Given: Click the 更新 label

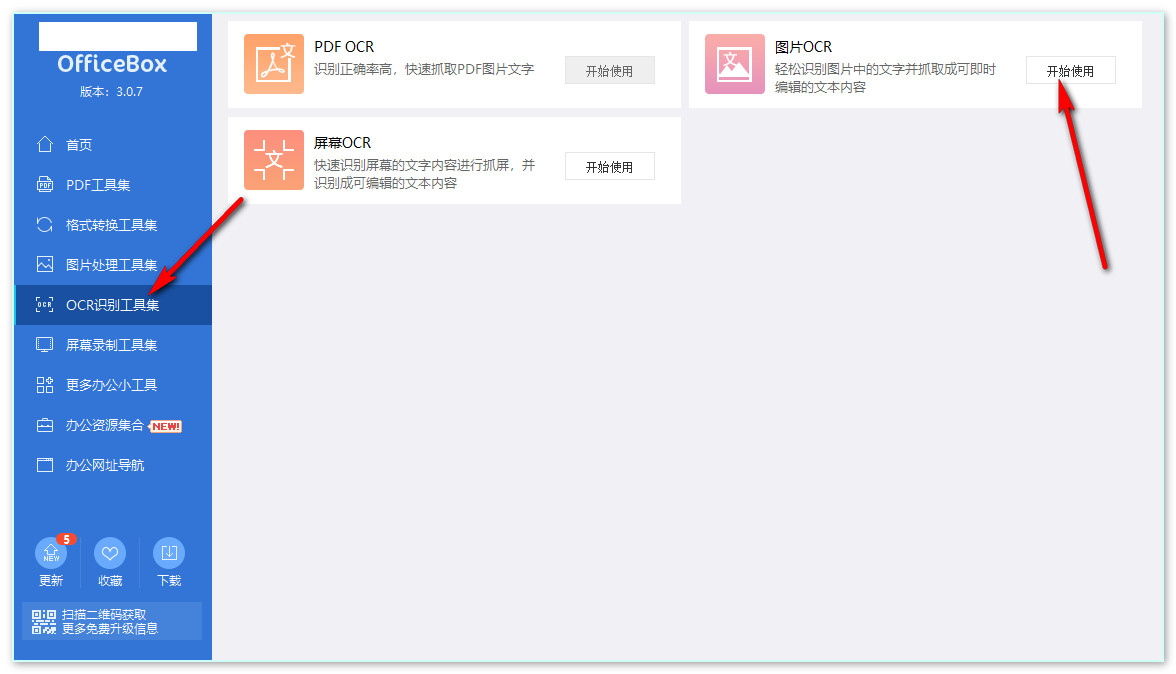Looking at the screenshot, I should [x=51, y=580].
